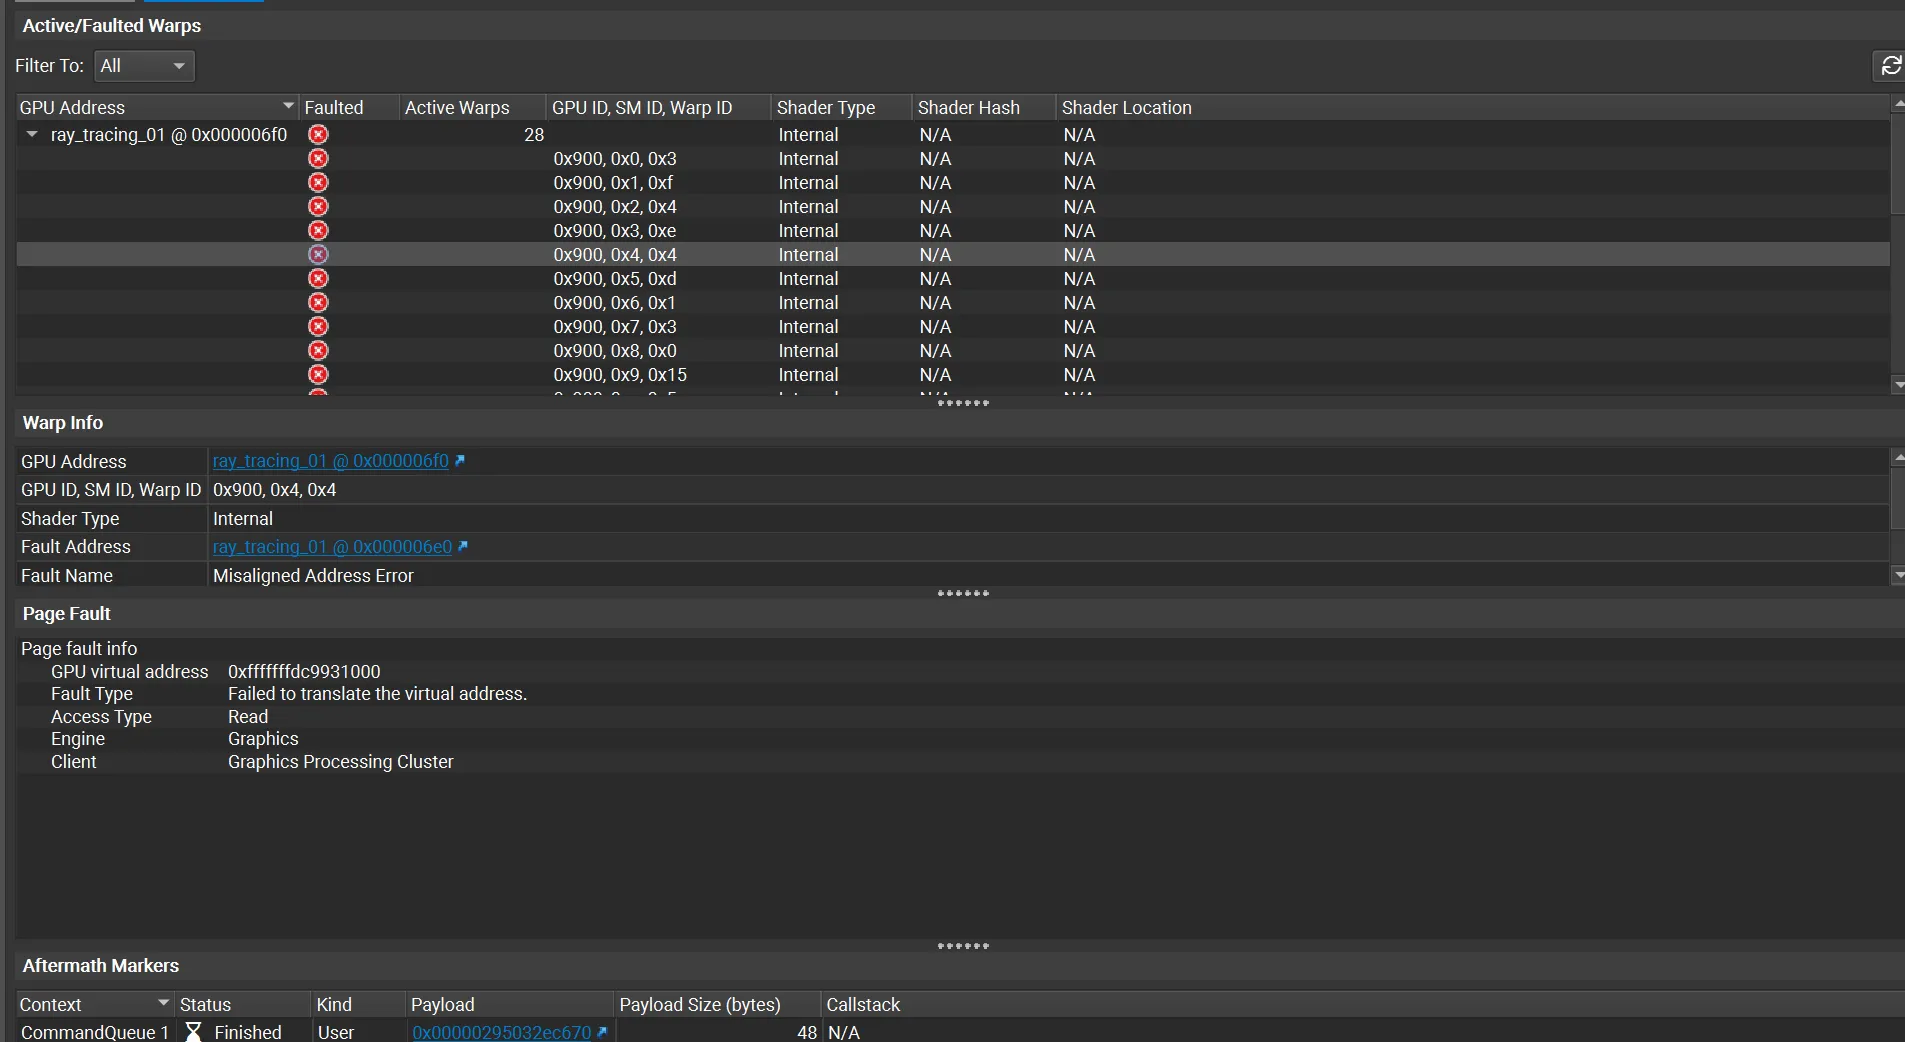
Task: Click the Shader Hash column header
Action: click(984, 107)
